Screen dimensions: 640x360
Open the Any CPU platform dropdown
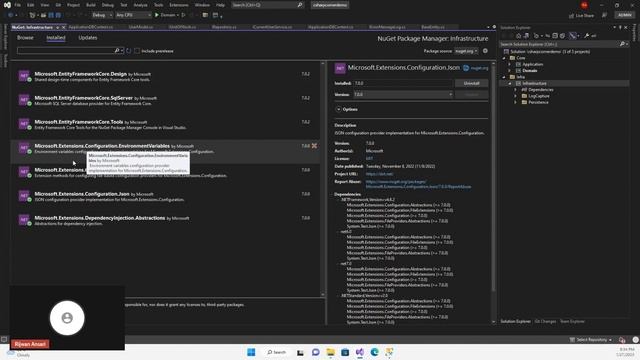pyautogui.click(x=133, y=15)
